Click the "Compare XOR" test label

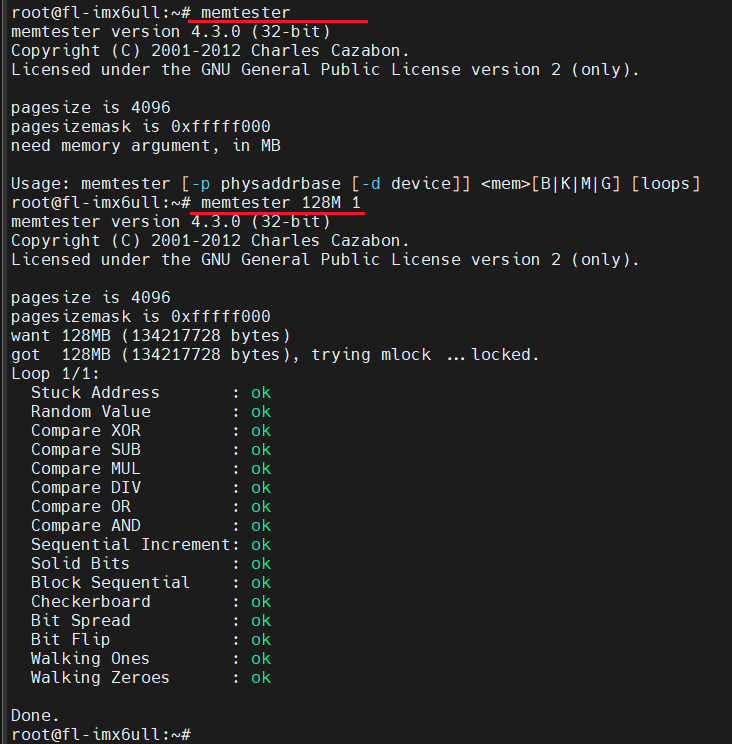(x=85, y=431)
